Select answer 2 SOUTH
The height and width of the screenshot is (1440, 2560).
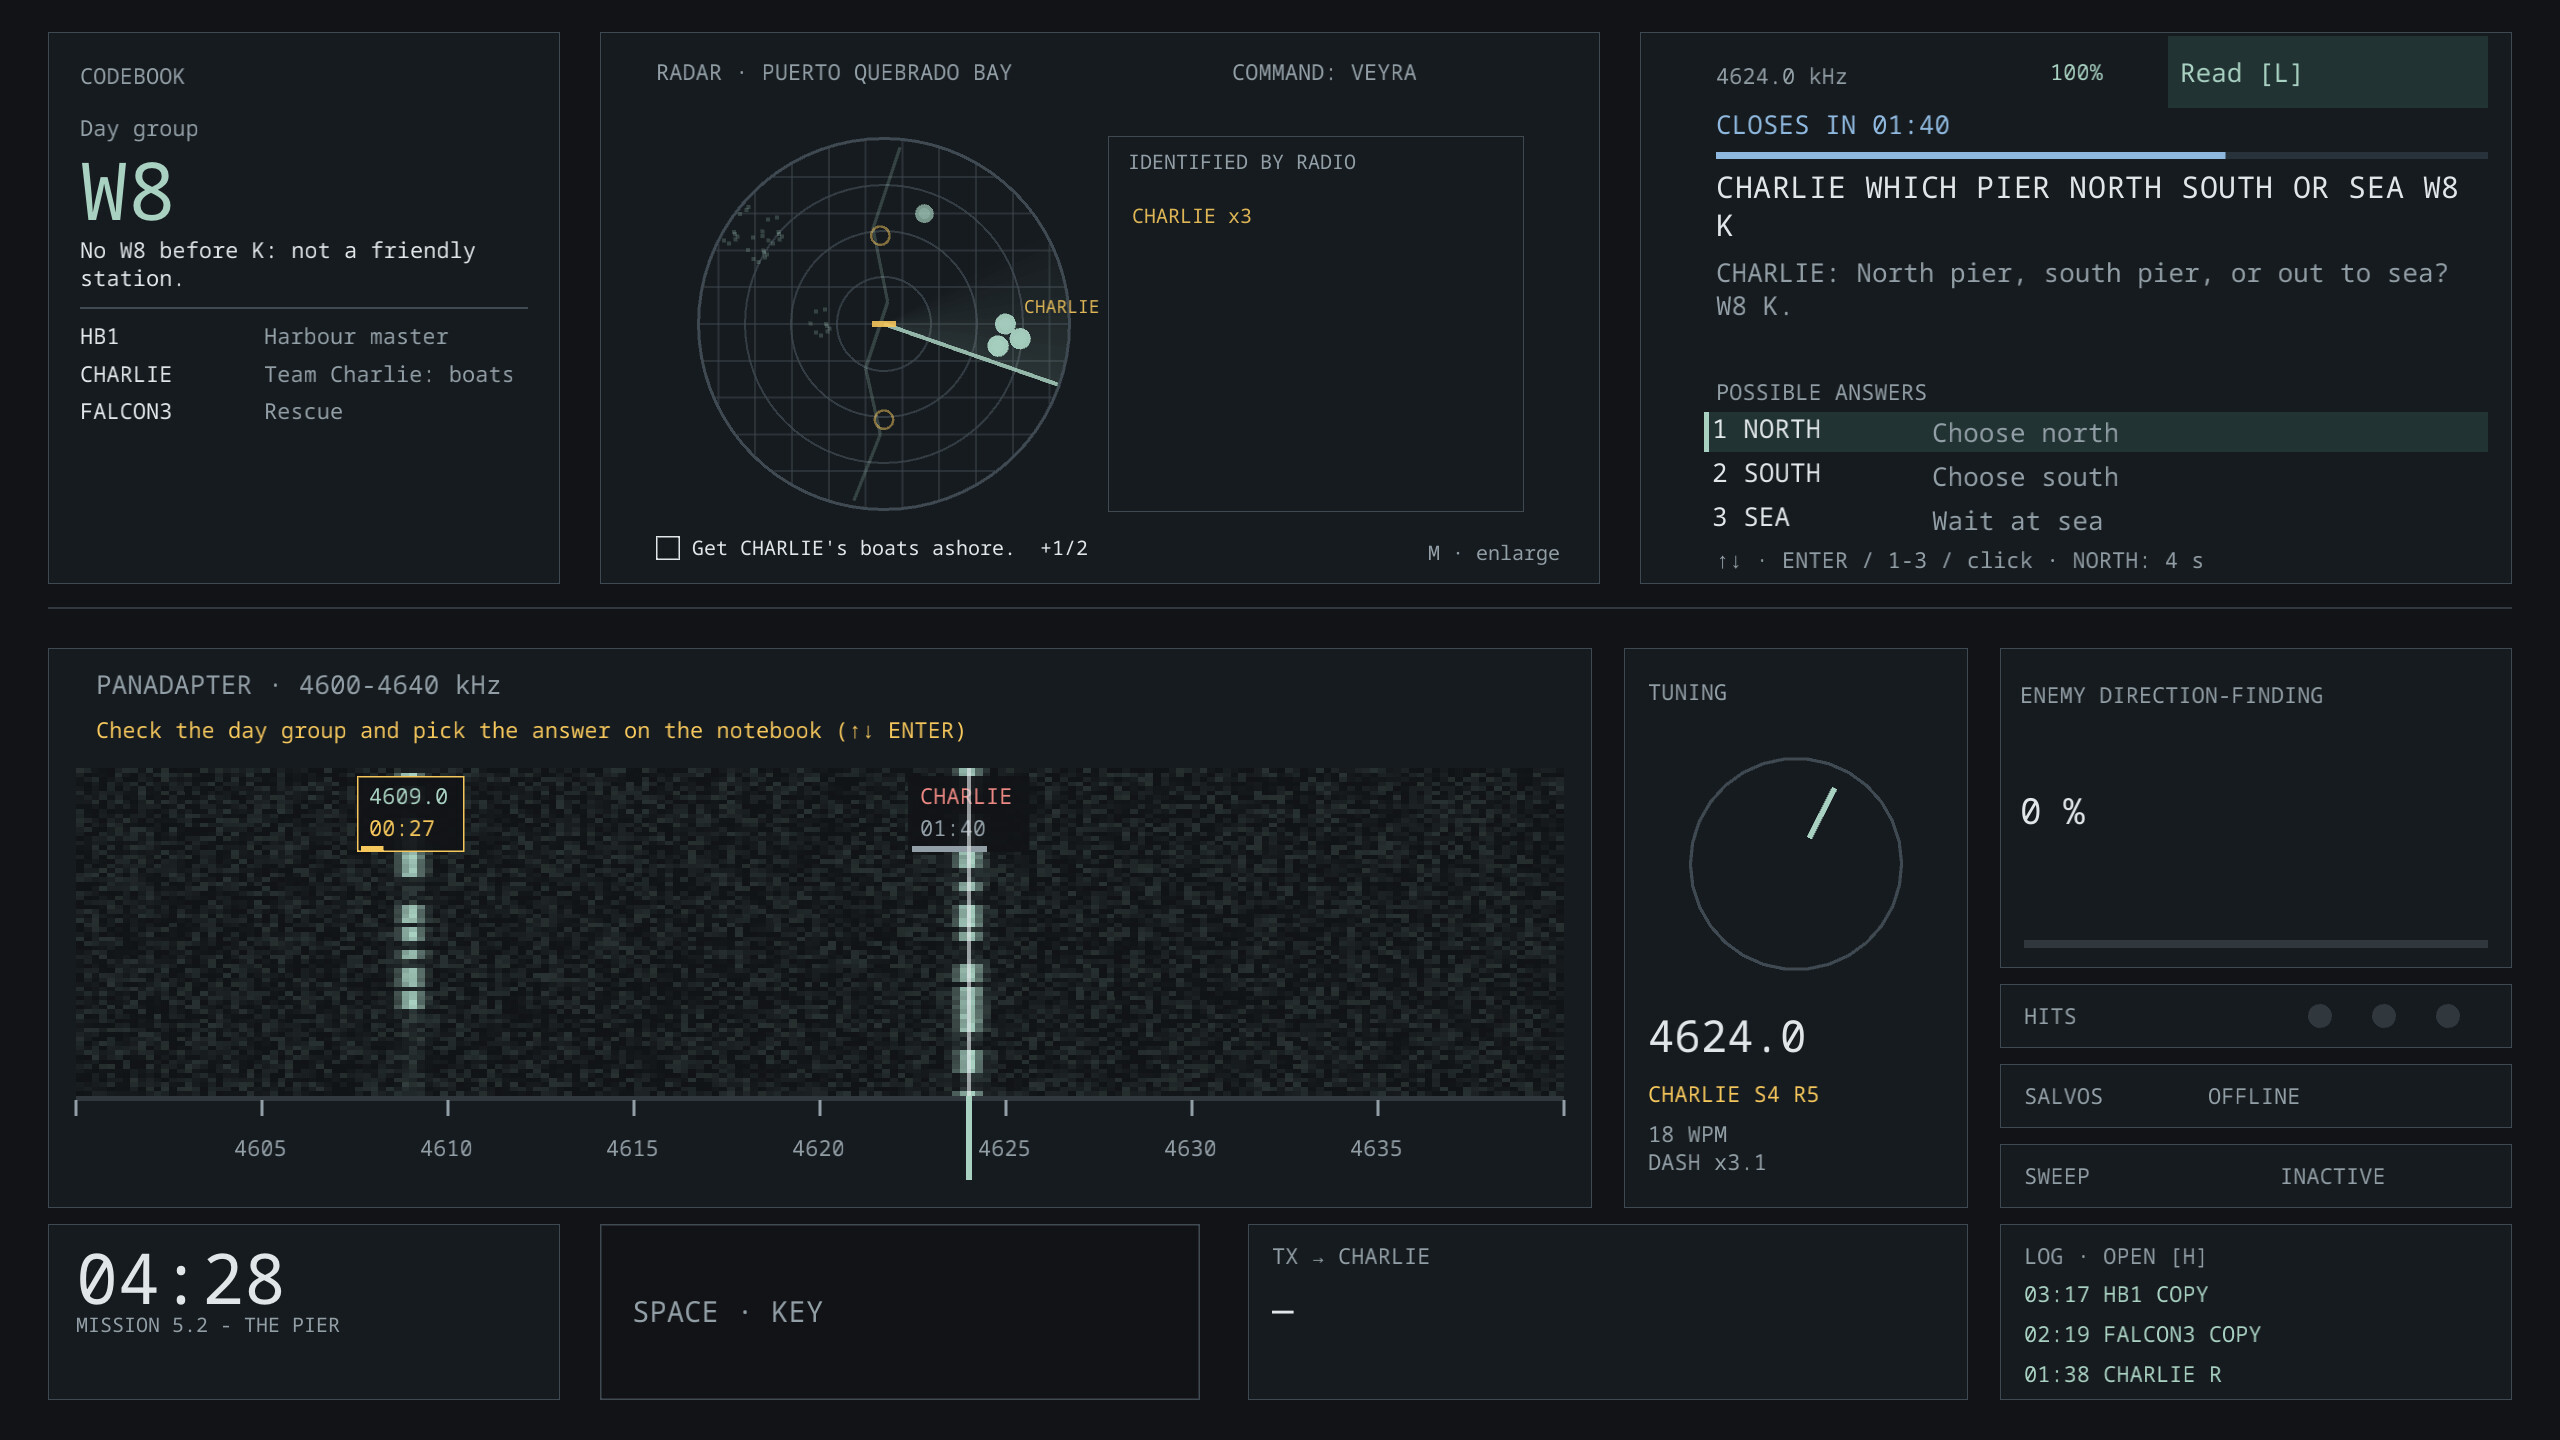(2096, 476)
